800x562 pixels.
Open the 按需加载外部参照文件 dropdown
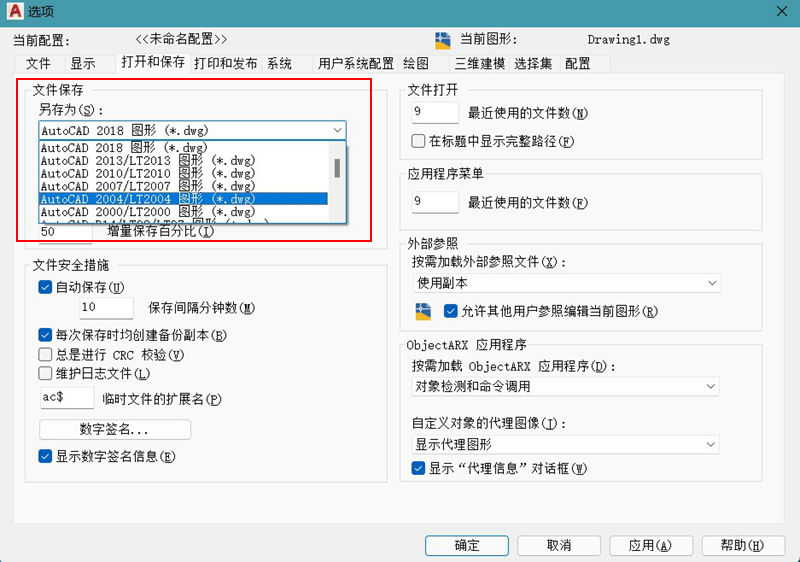[x=566, y=283]
